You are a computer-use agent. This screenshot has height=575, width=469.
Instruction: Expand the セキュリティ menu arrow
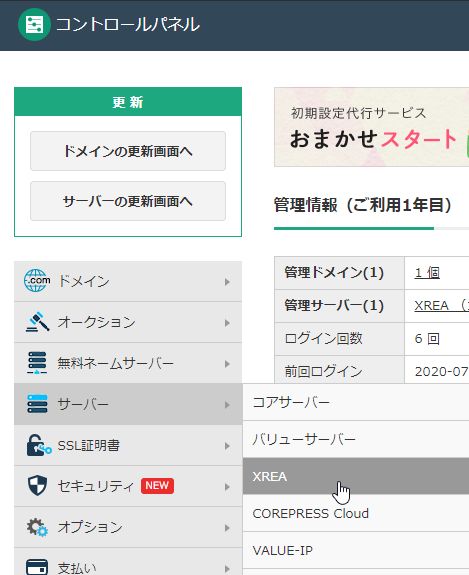pos(227,487)
